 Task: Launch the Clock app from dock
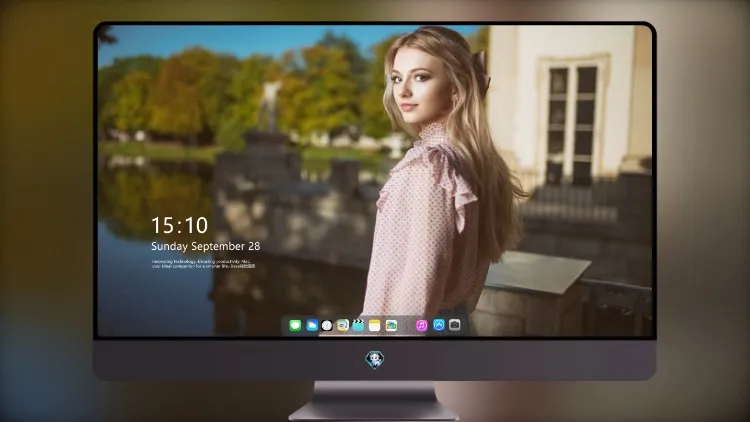(x=327, y=326)
